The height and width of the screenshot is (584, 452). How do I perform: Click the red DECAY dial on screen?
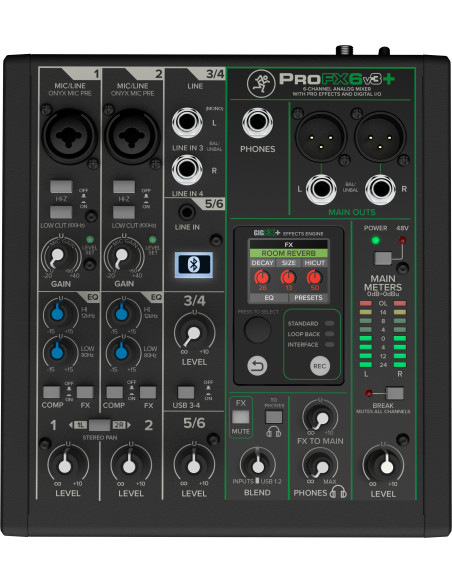262,277
